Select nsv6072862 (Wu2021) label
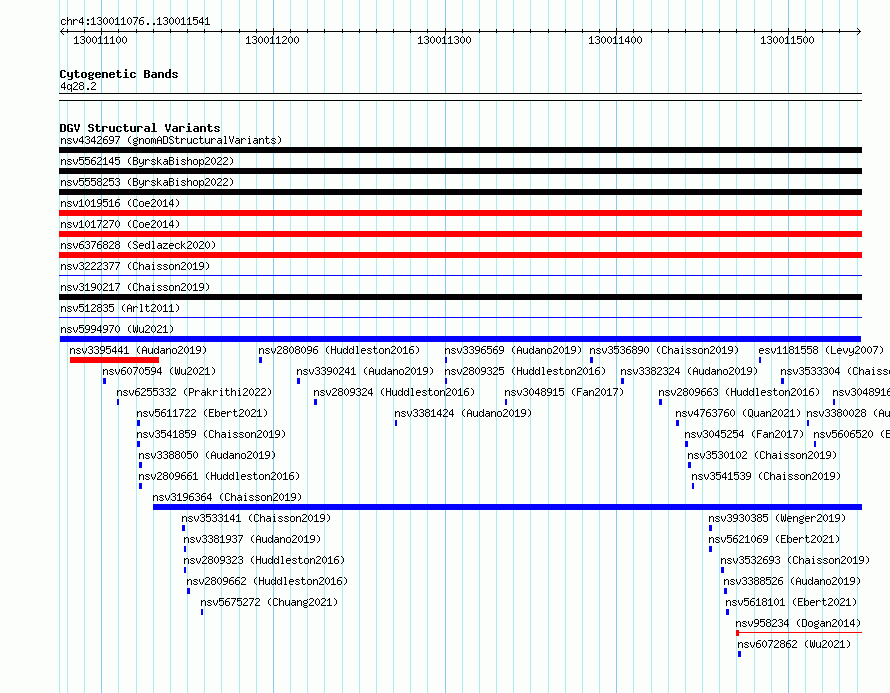 794,644
